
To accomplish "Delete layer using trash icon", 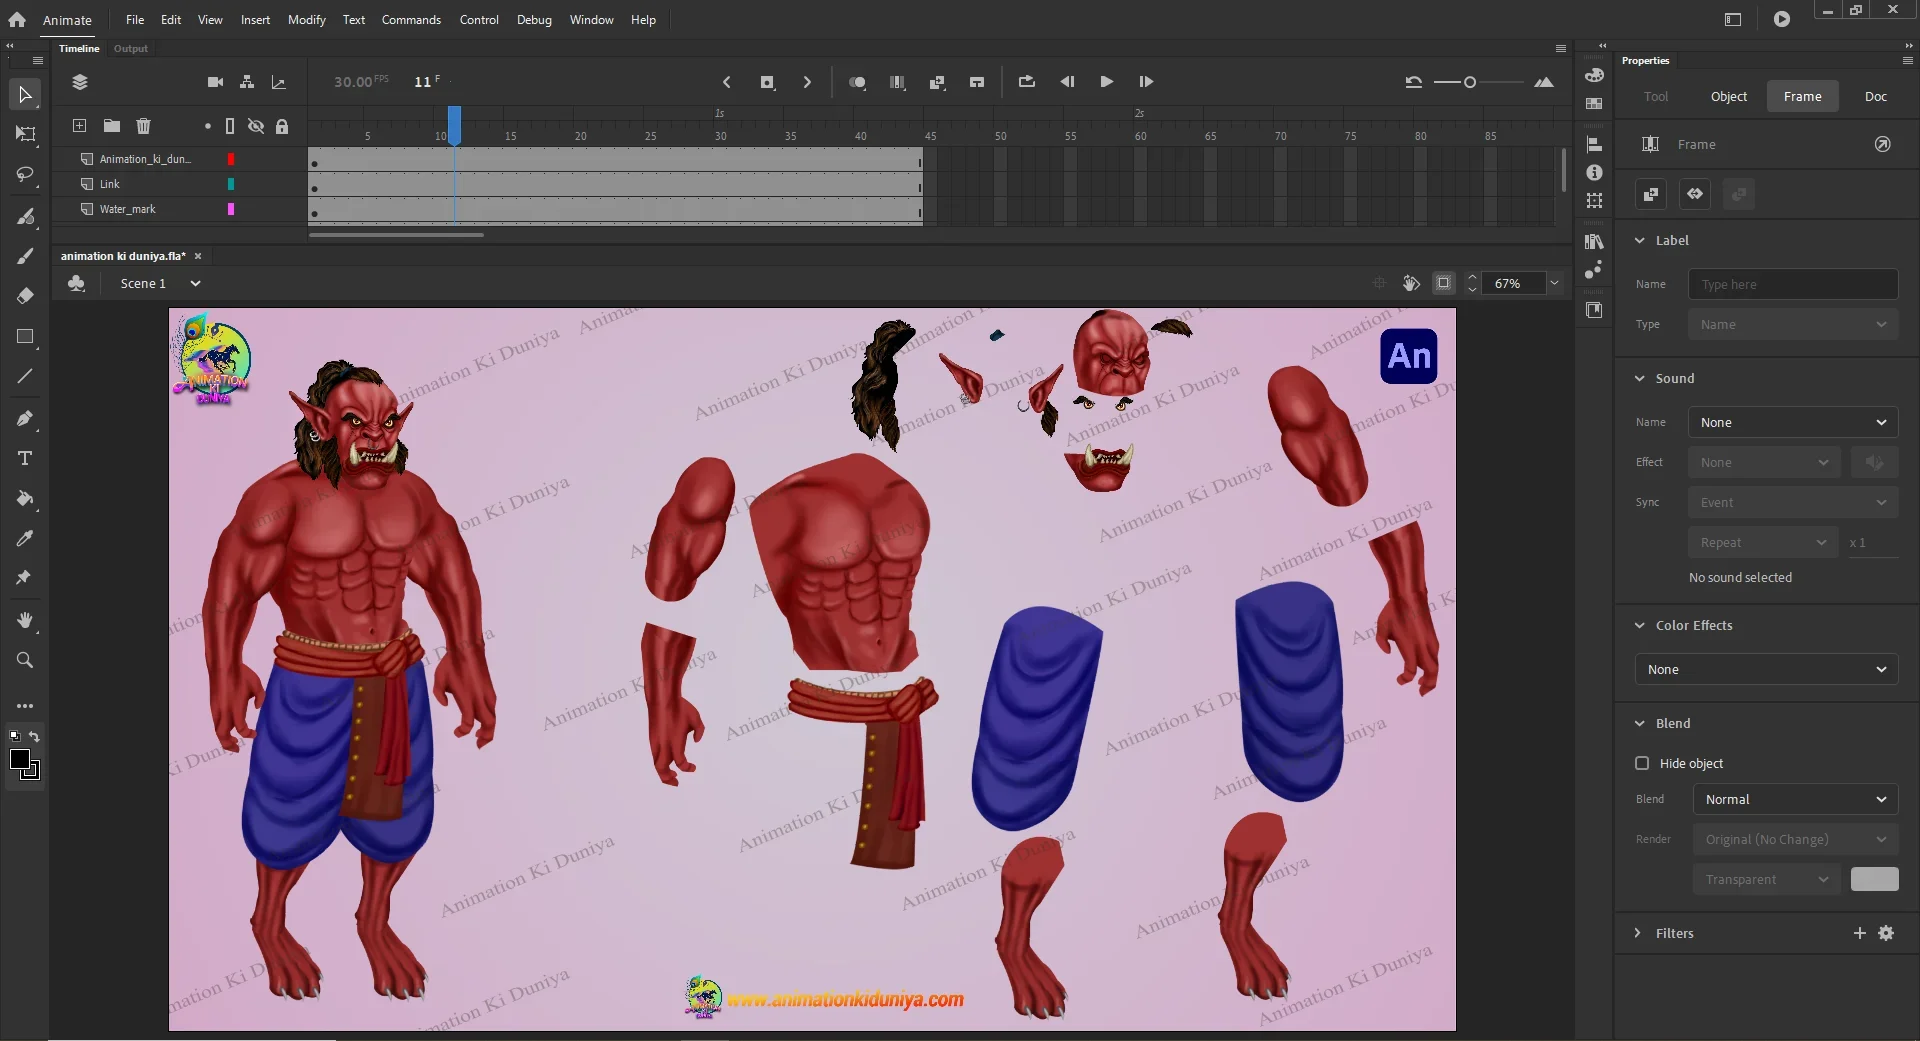I will click(143, 126).
